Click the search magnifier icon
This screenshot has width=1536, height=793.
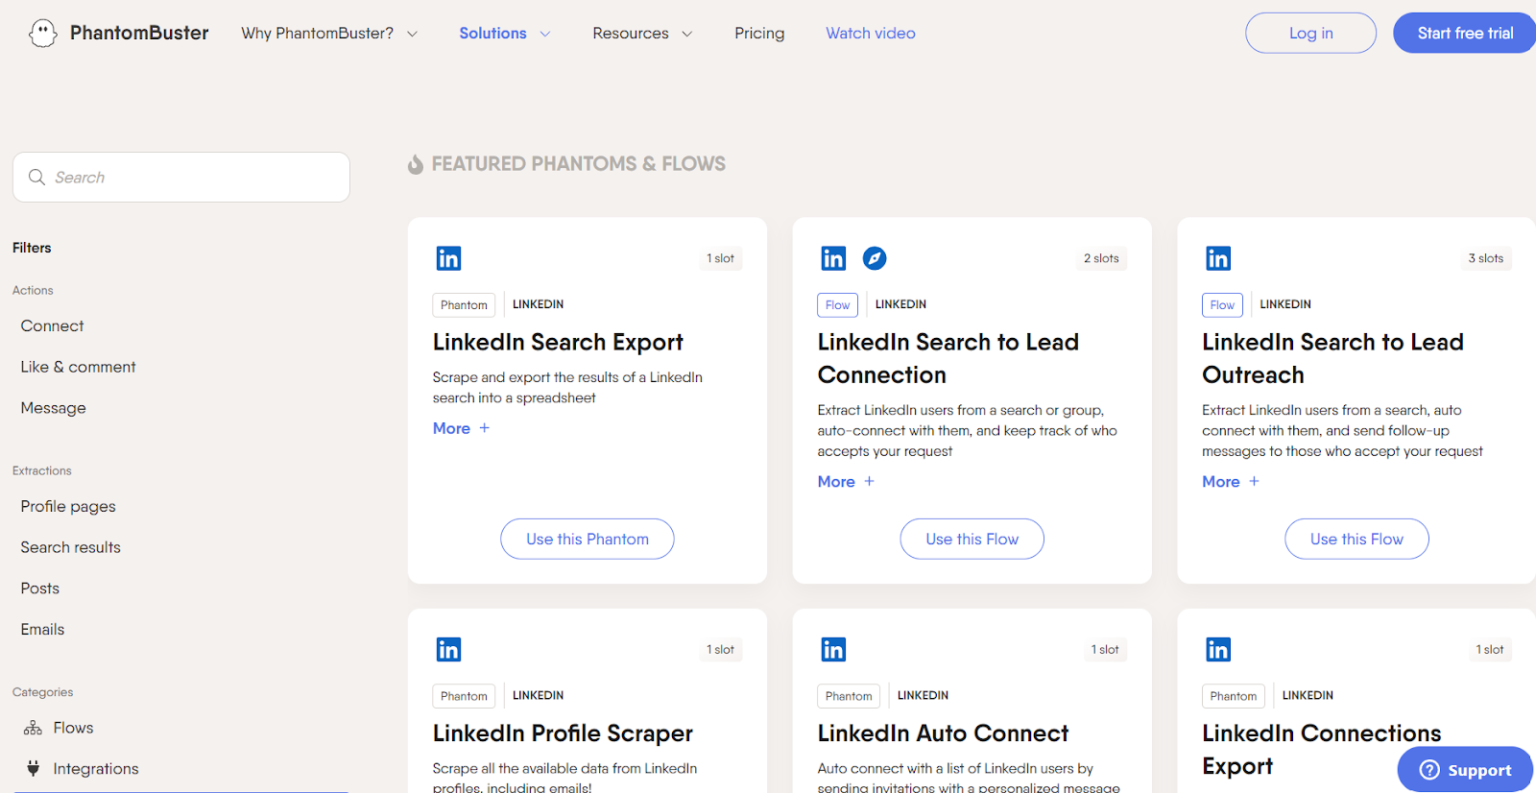37,177
